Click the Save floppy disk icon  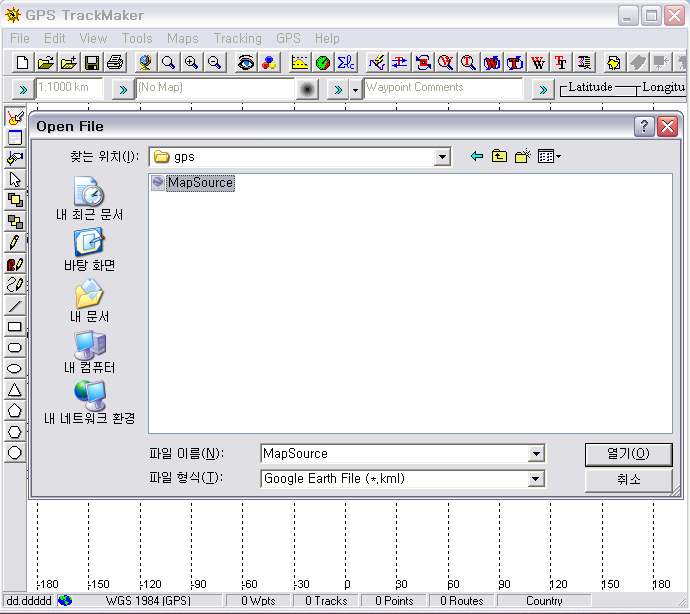pyautogui.click(x=92, y=63)
